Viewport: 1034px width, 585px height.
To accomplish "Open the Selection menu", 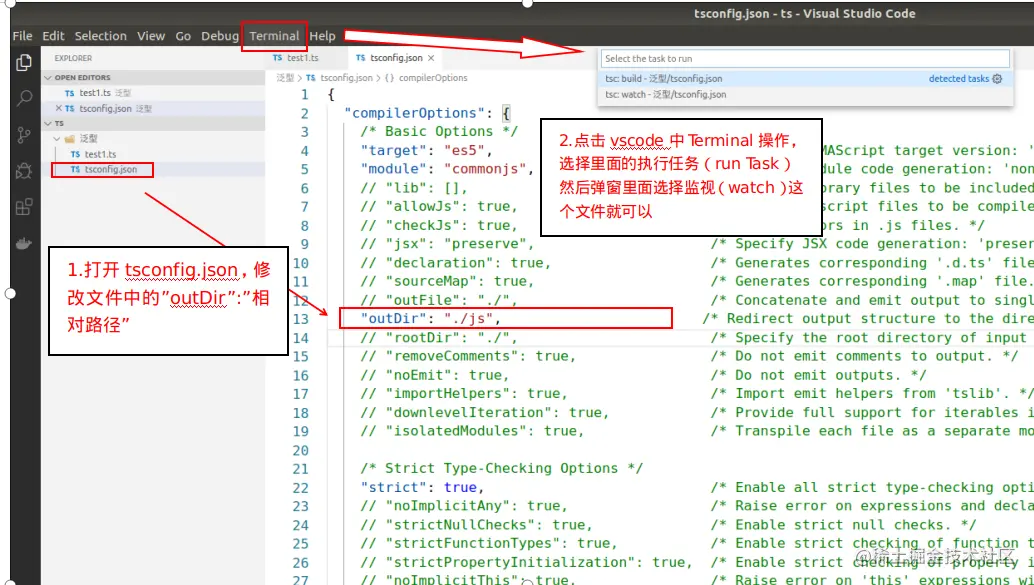I will pos(100,36).
